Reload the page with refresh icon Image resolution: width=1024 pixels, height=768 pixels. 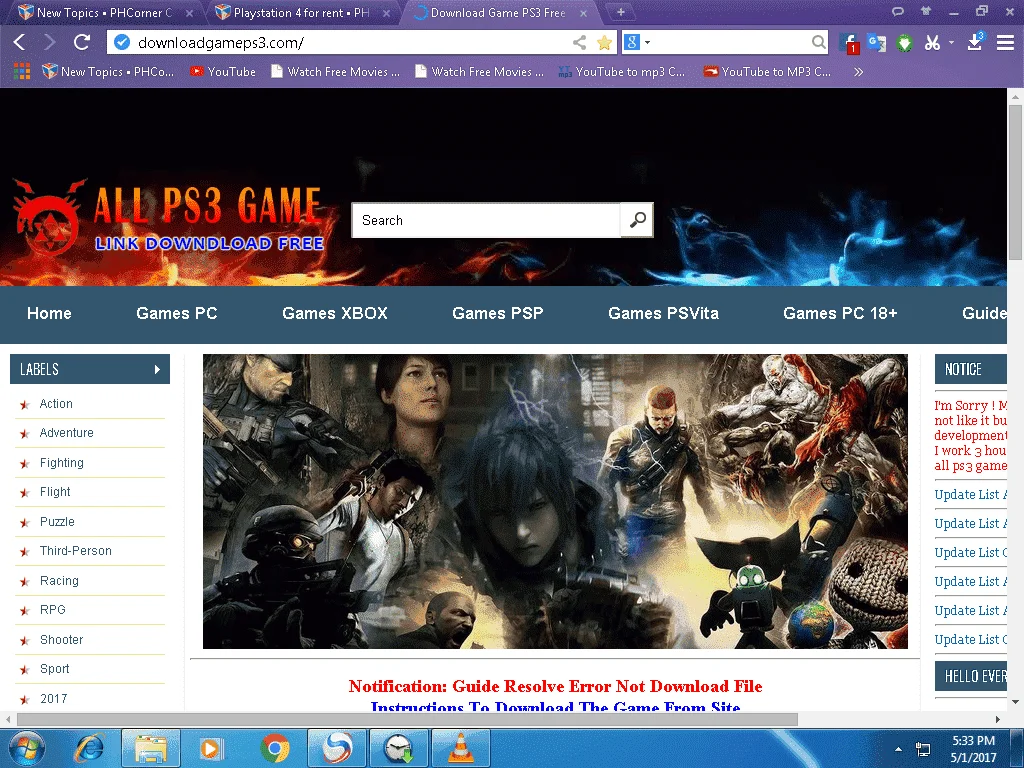(x=82, y=42)
